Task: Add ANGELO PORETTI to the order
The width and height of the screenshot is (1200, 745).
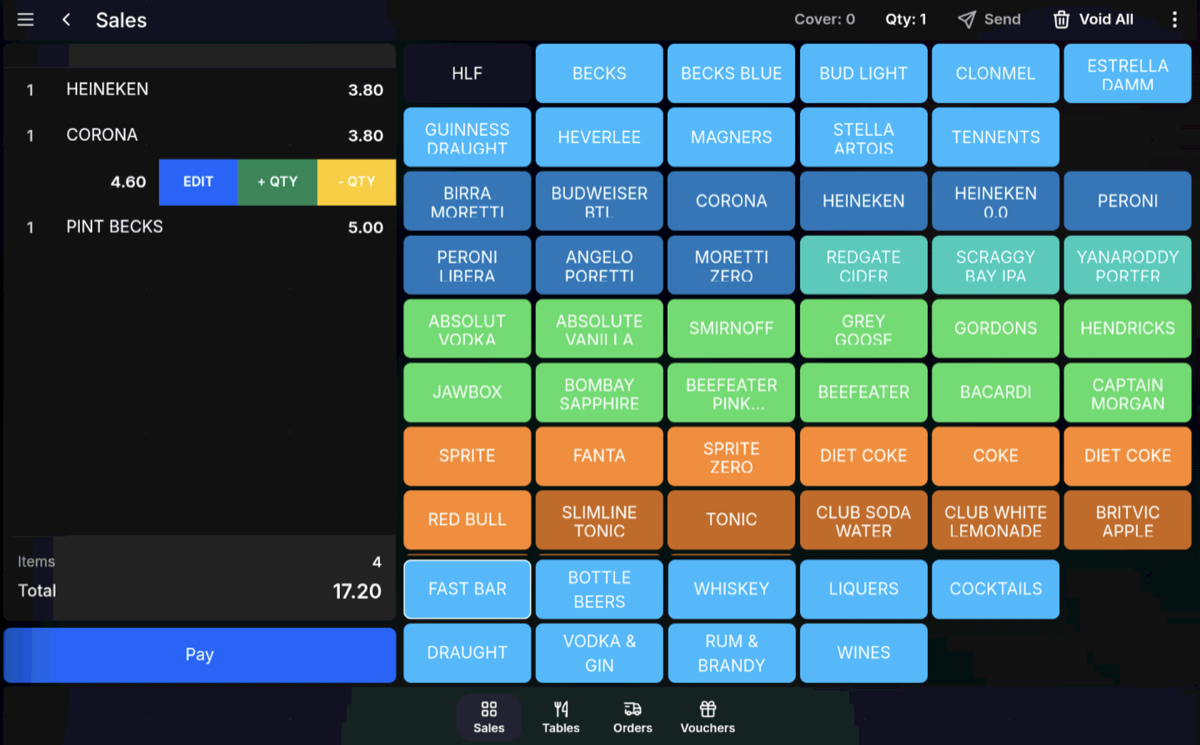Action: click(599, 265)
